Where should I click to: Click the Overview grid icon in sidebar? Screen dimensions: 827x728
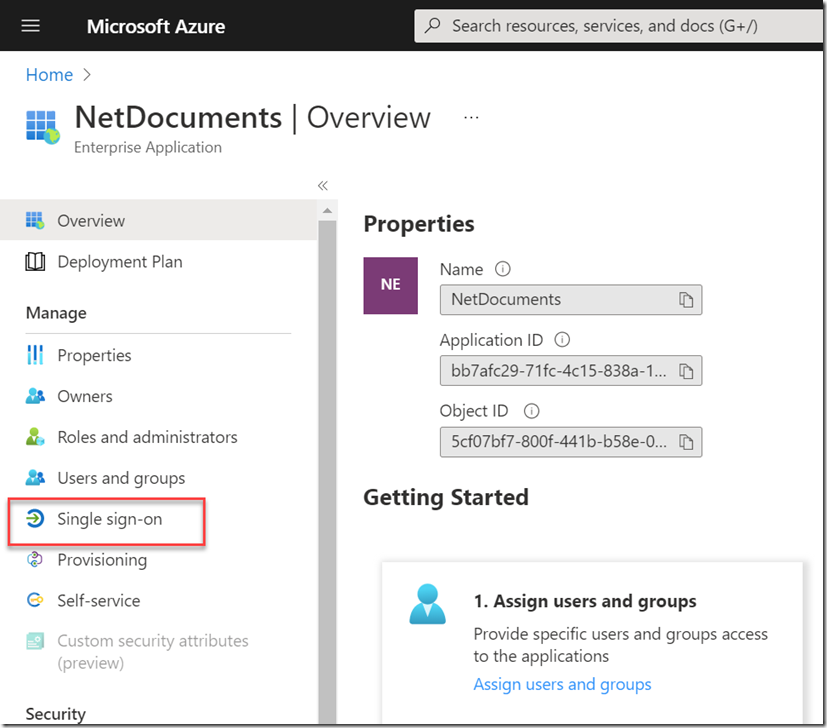(x=35, y=220)
